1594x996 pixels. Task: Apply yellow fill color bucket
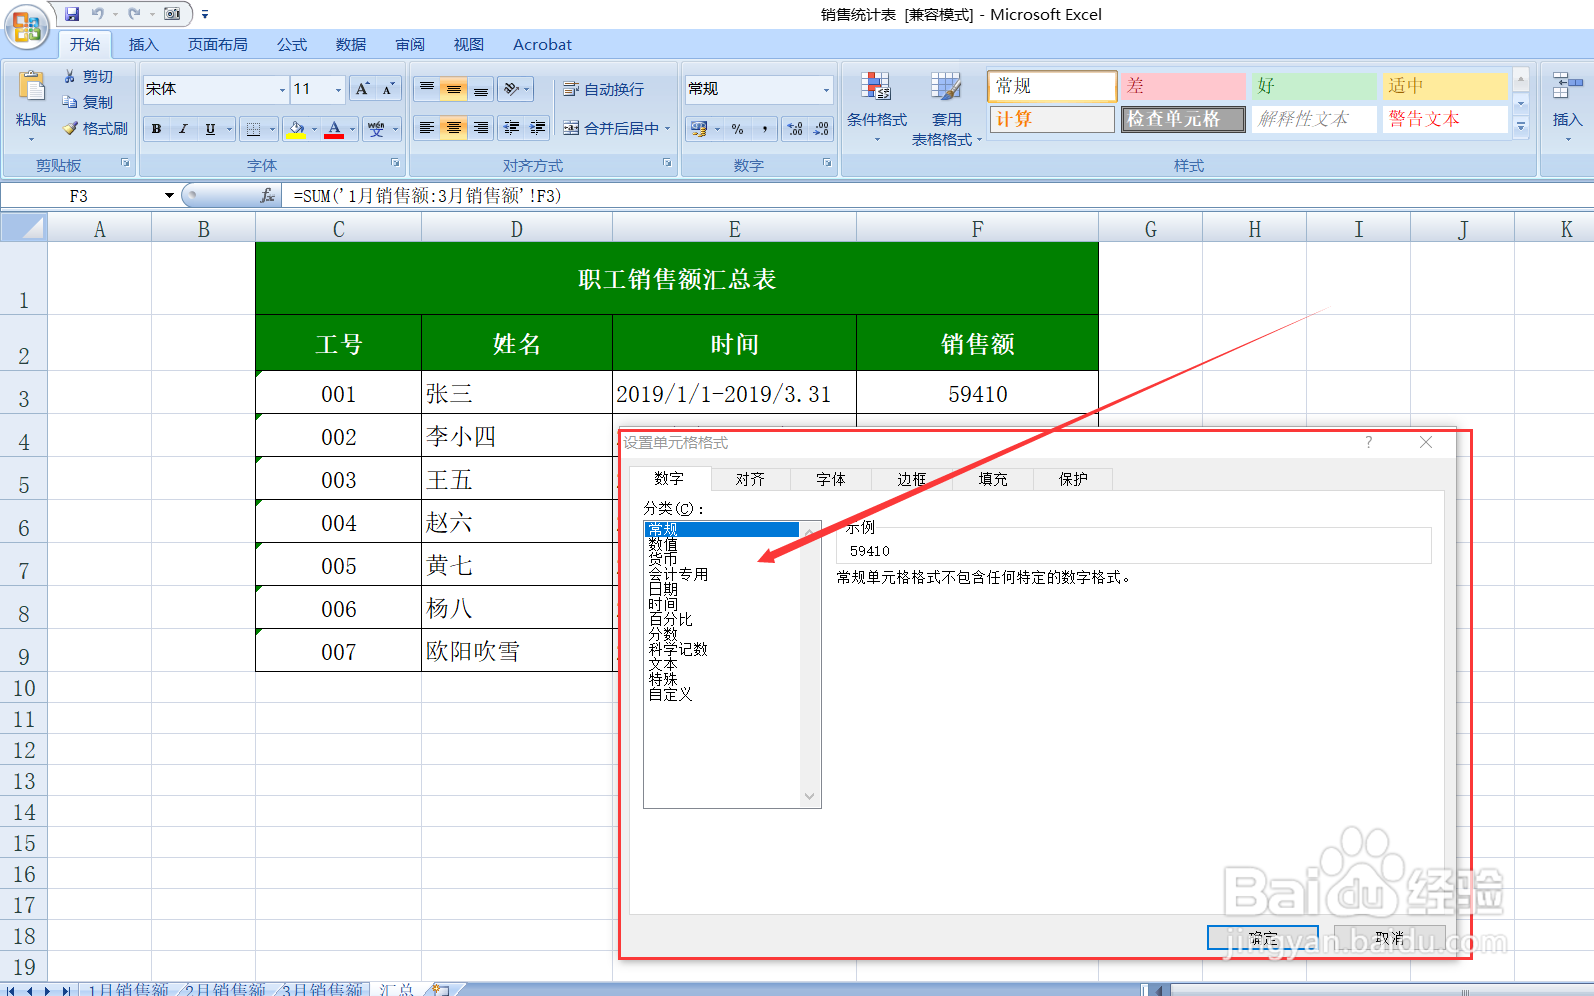coord(296,129)
